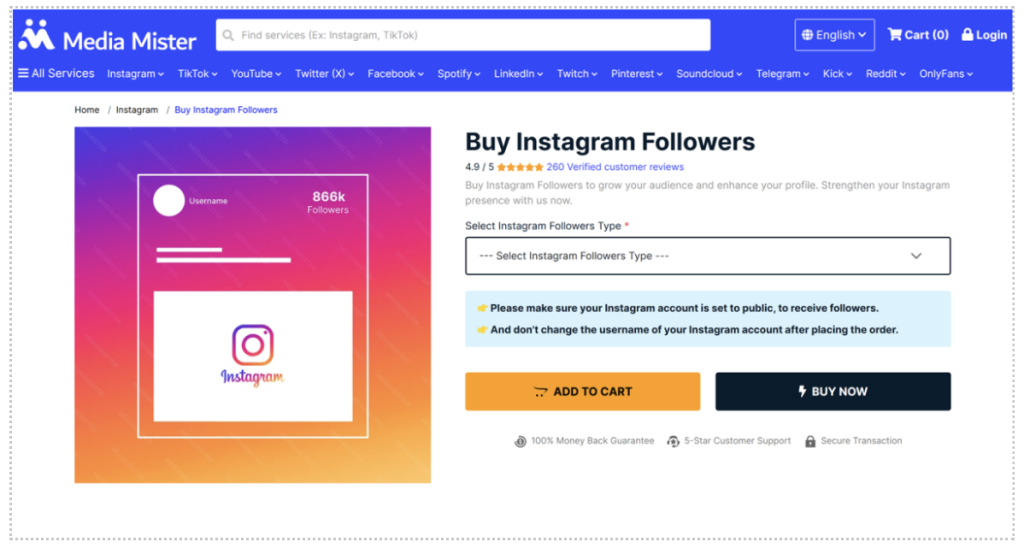Expand the Select Instagram Followers Type dropdown
1024x554 pixels.
coord(708,256)
